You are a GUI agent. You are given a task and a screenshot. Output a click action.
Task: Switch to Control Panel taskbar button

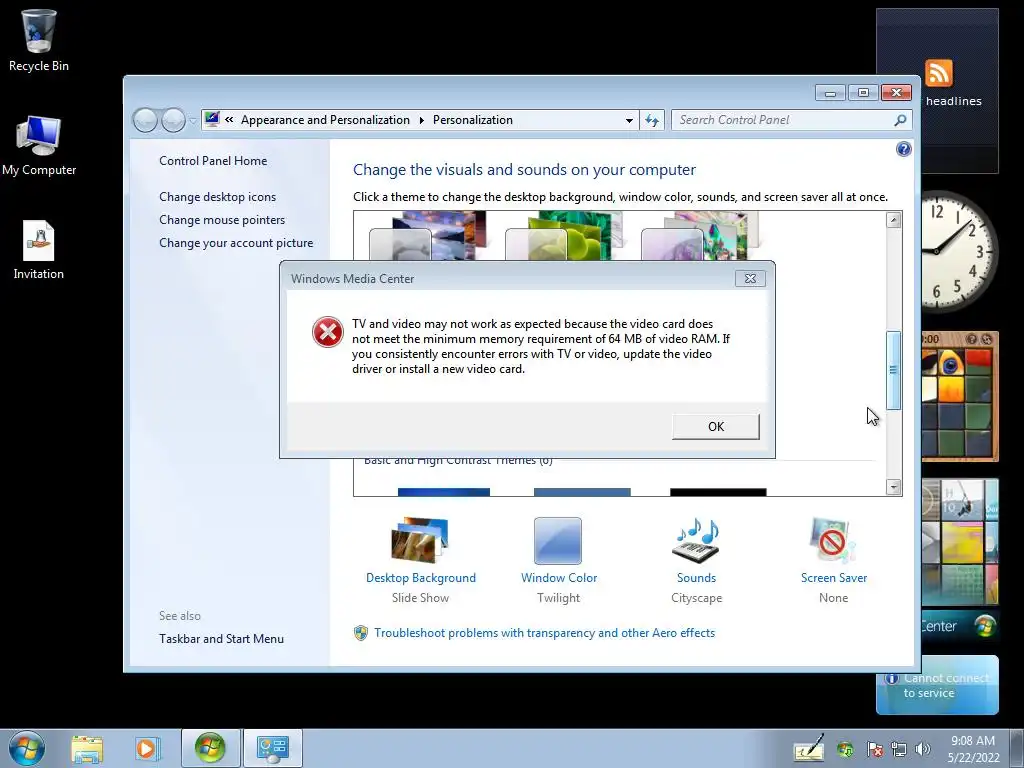272,748
